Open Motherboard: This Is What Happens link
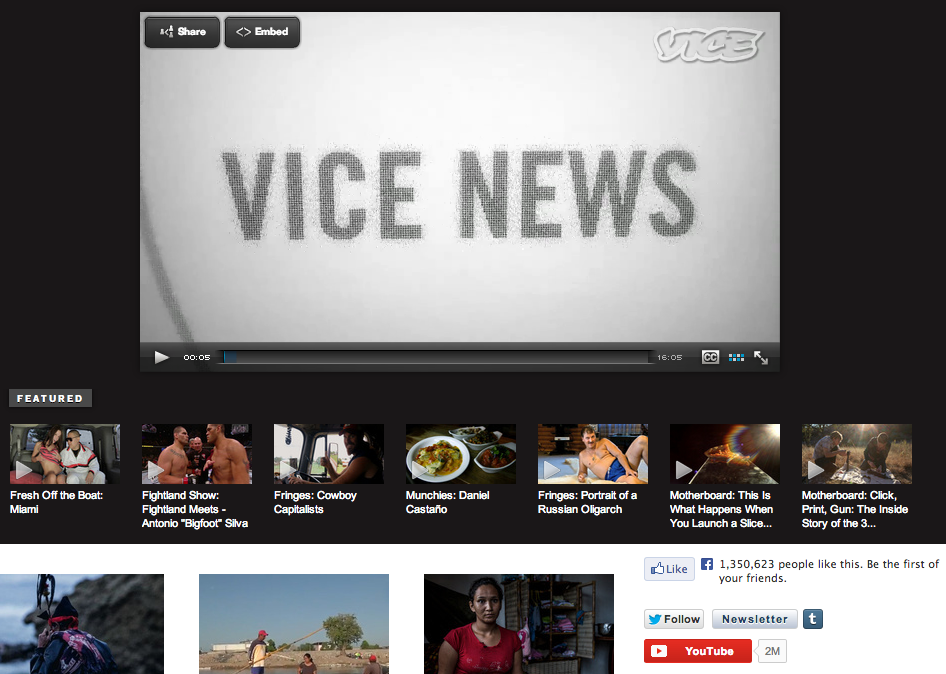 click(x=721, y=509)
